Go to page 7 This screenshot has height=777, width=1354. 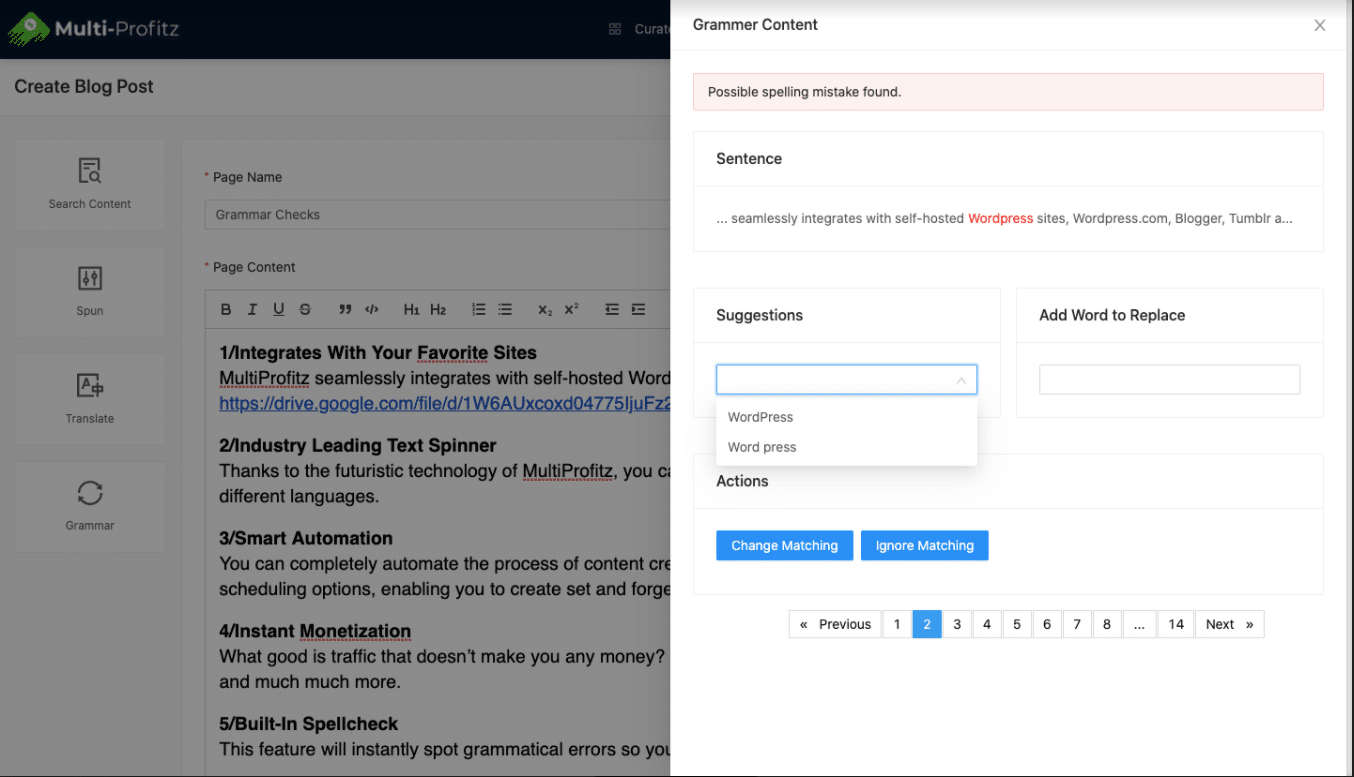pos(1077,624)
